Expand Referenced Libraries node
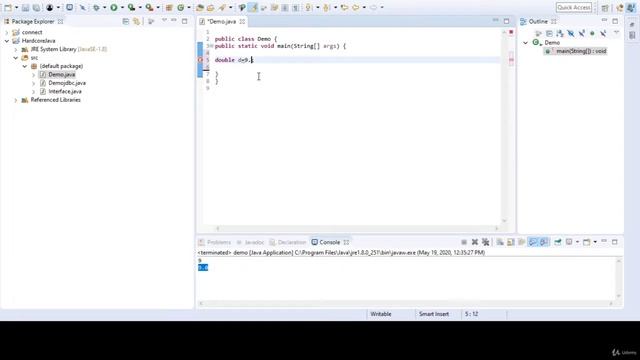 coord(16,100)
